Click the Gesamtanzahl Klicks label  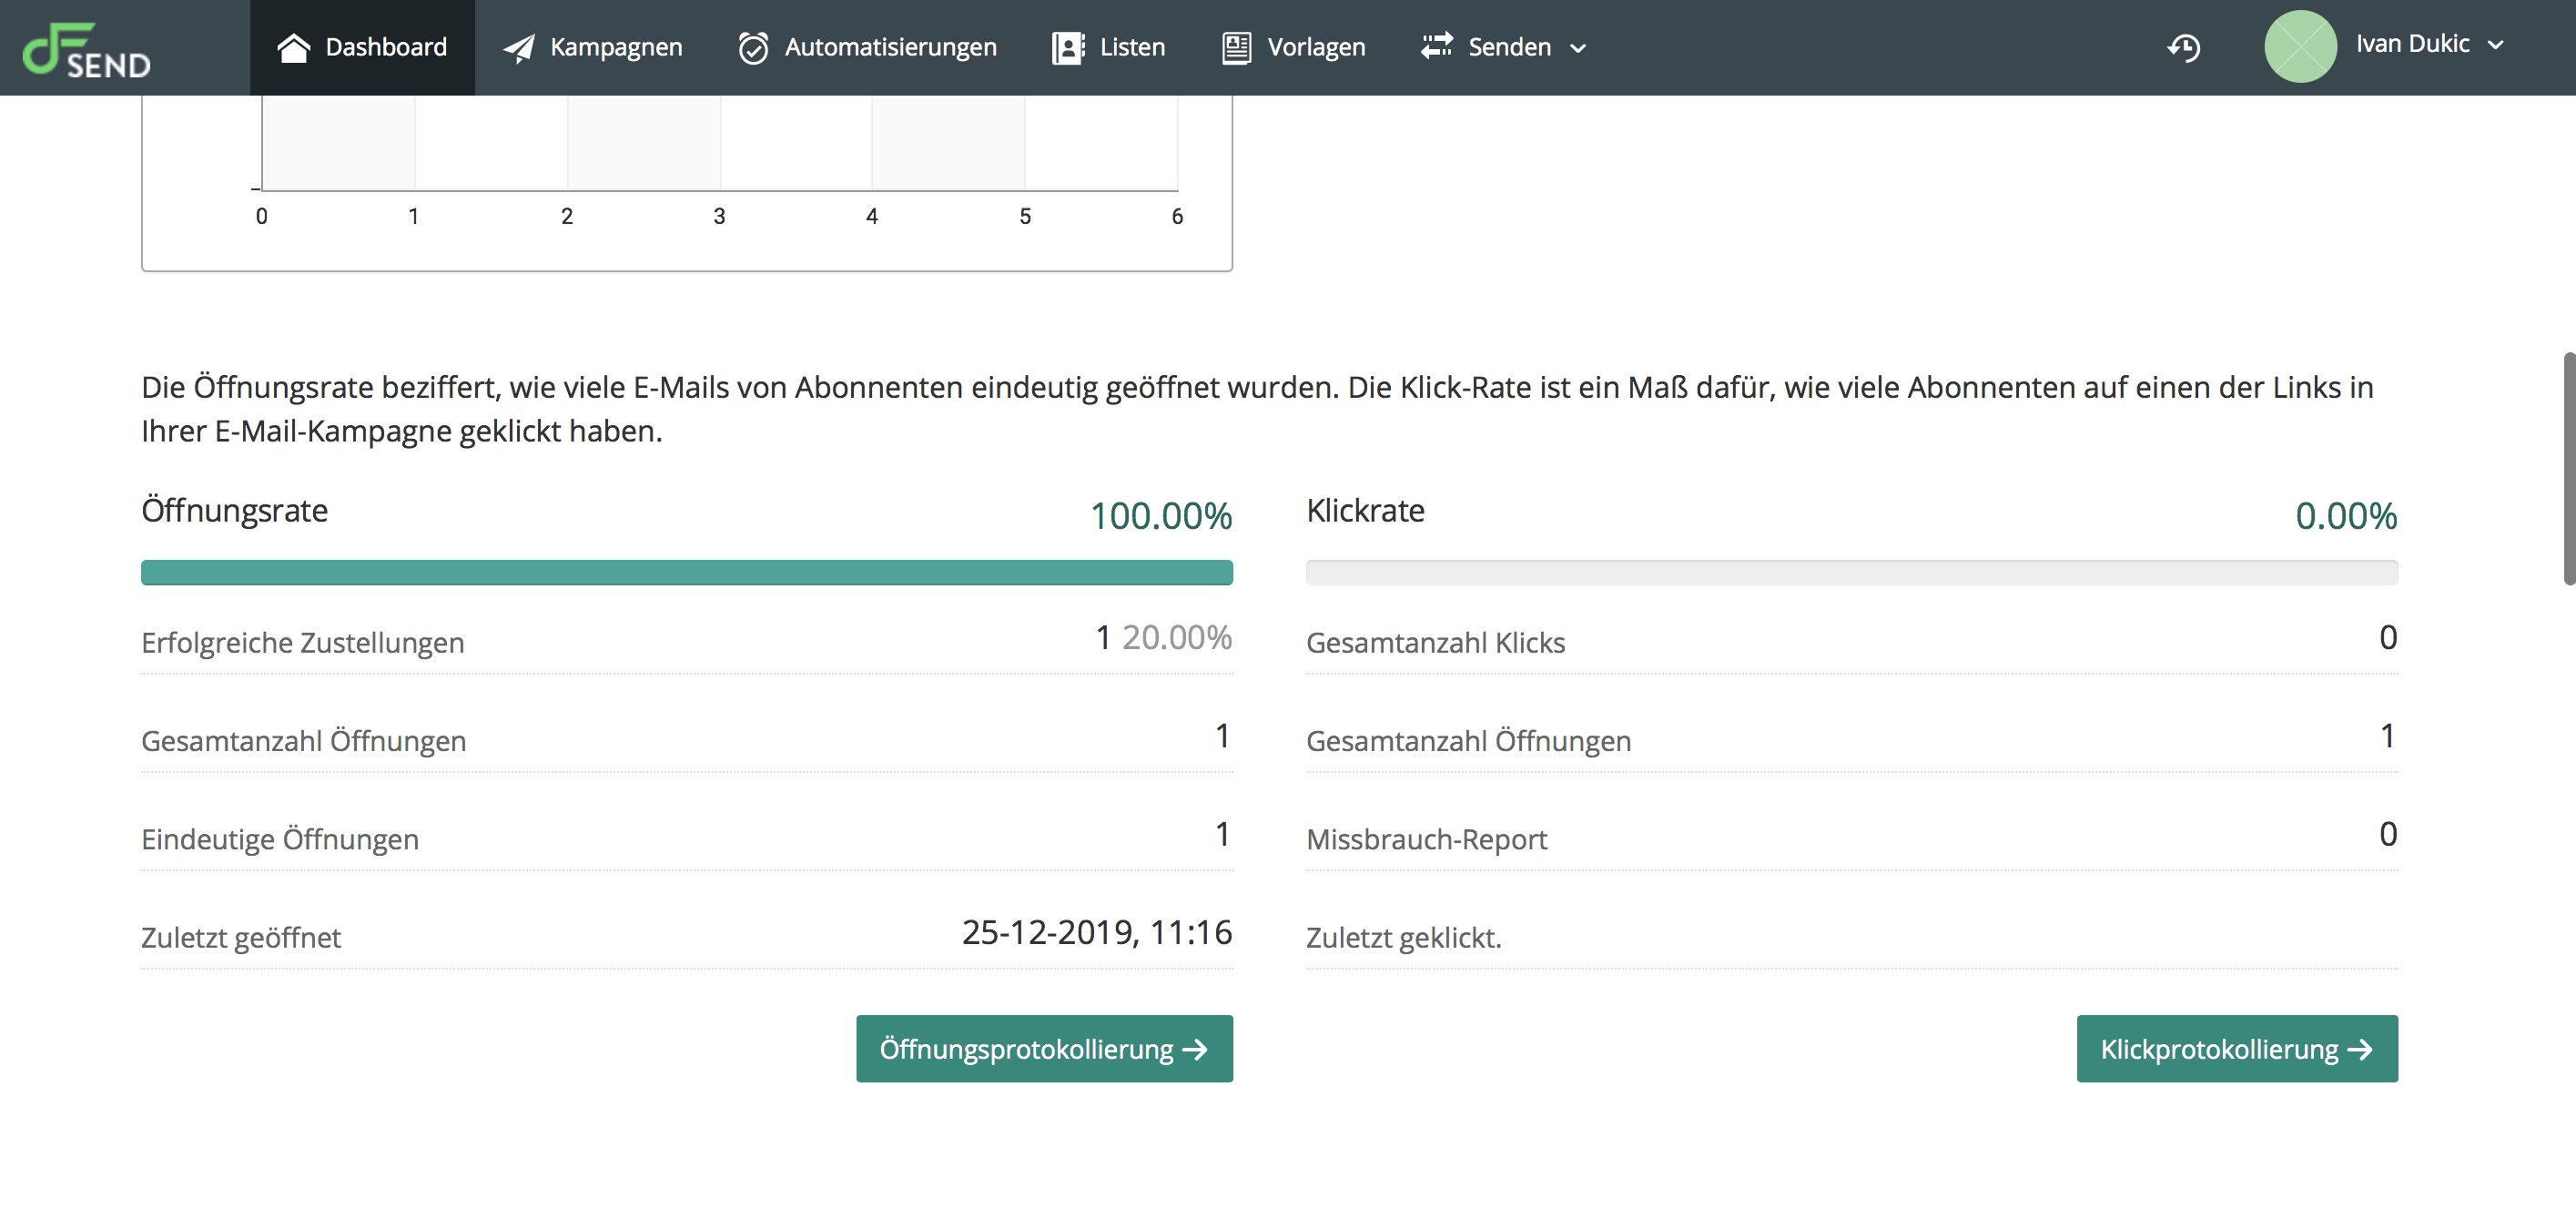pyautogui.click(x=1435, y=642)
